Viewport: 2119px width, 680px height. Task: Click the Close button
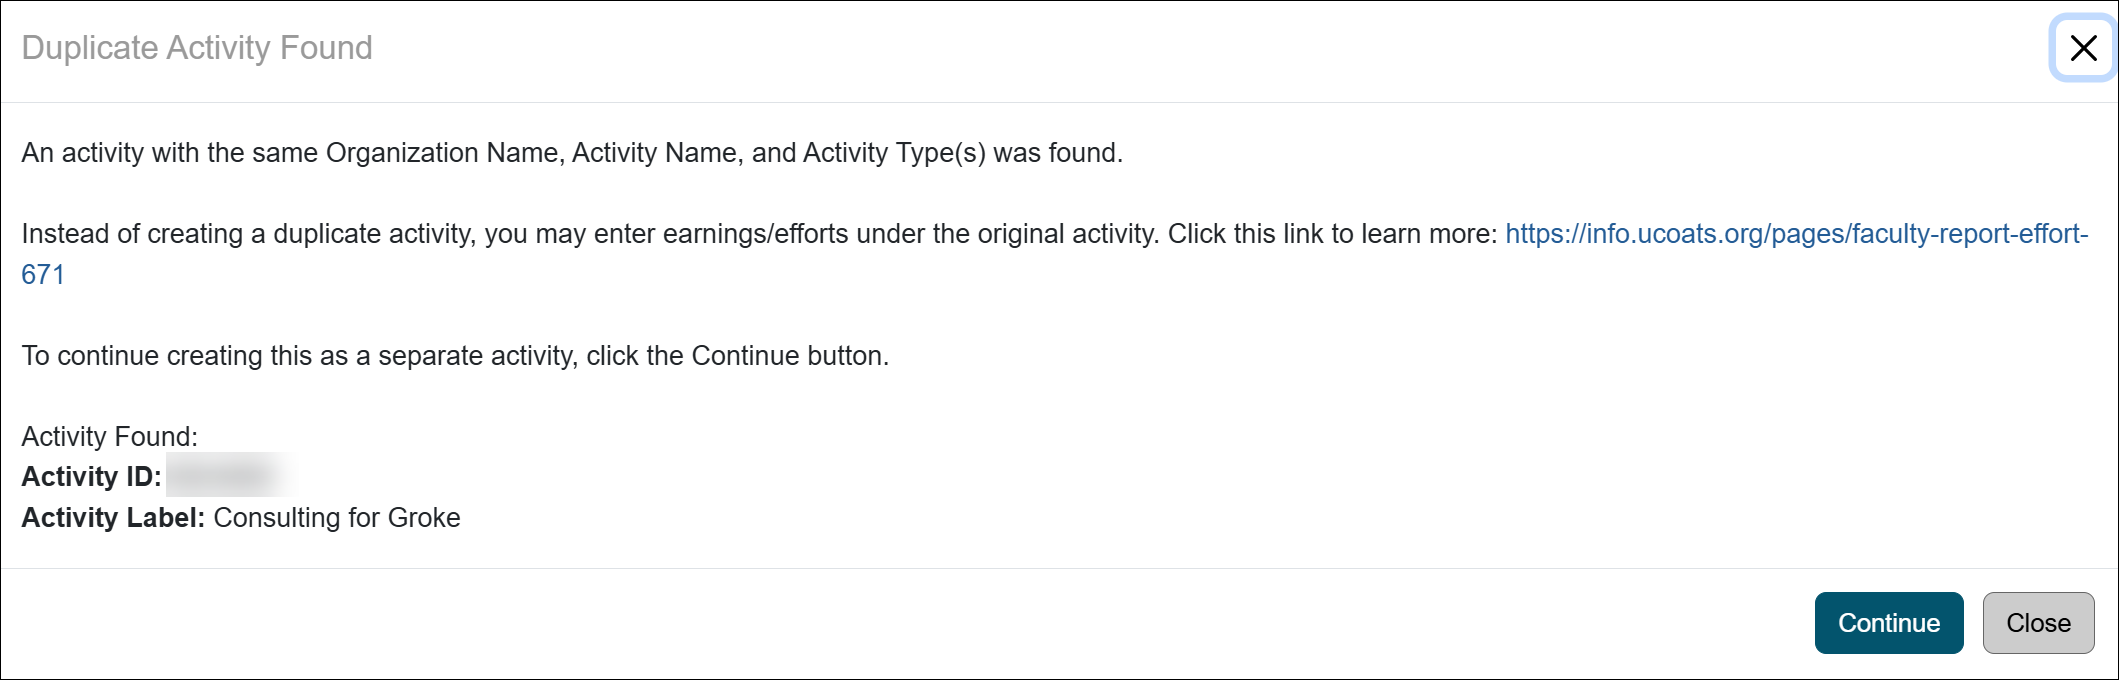(x=2038, y=622)
